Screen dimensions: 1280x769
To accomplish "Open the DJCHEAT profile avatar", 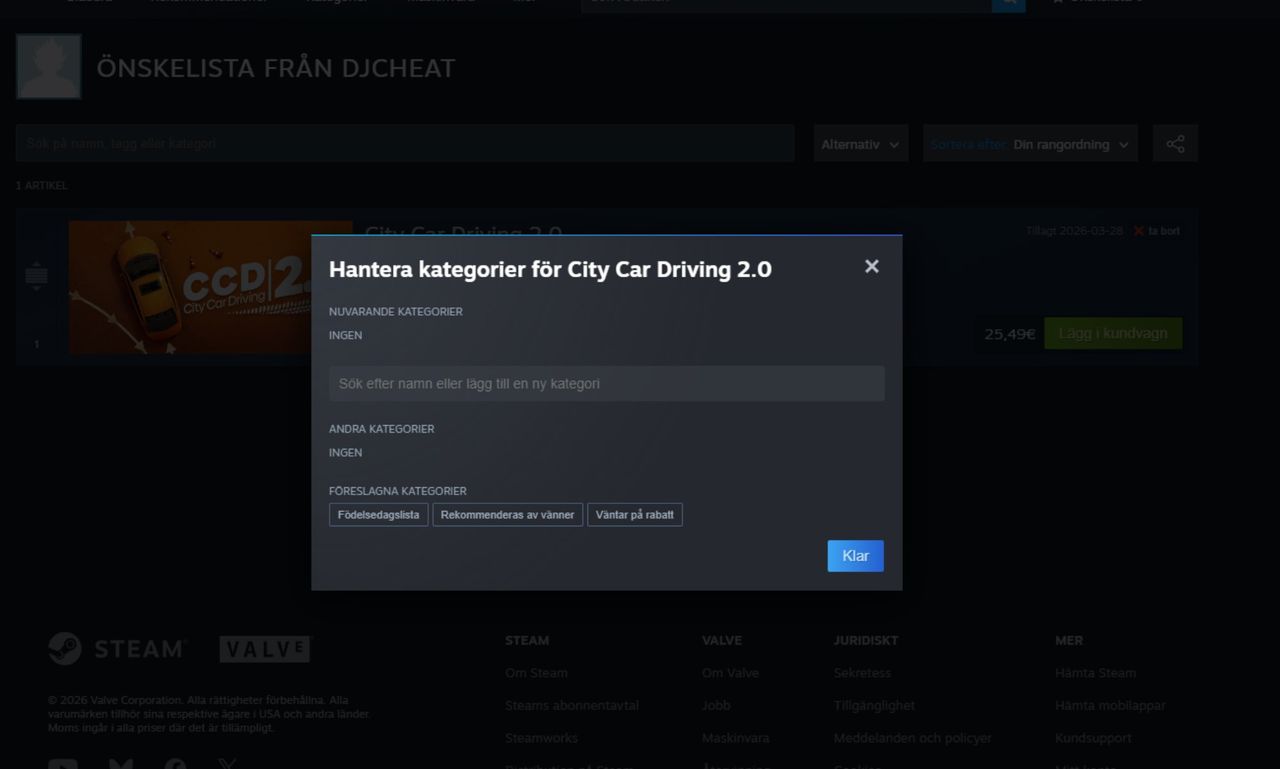I will point(48,66).
